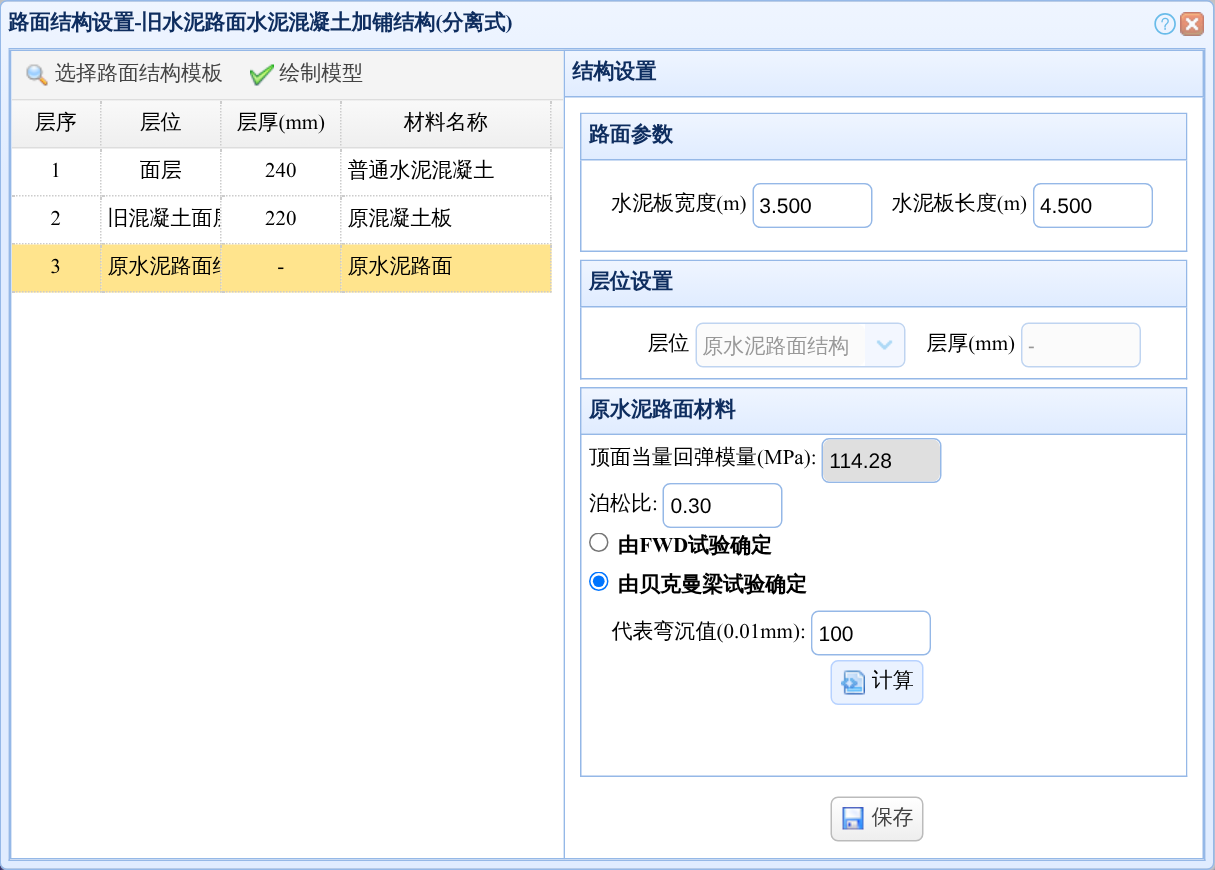This screenshot has width=1215, height=870.
Task: Click the 原水泥路面 material cell in row 3
Action: click(446, 267)
